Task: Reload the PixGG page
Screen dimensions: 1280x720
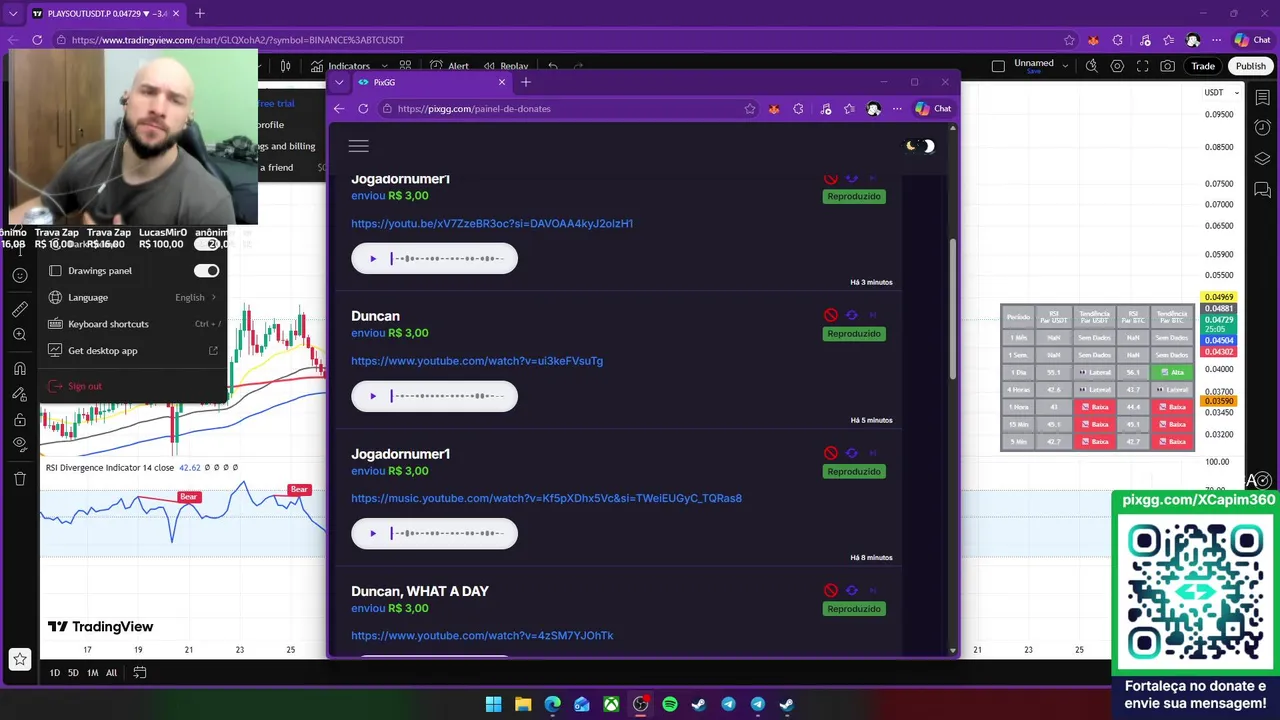Action: (x=363, y=109)
